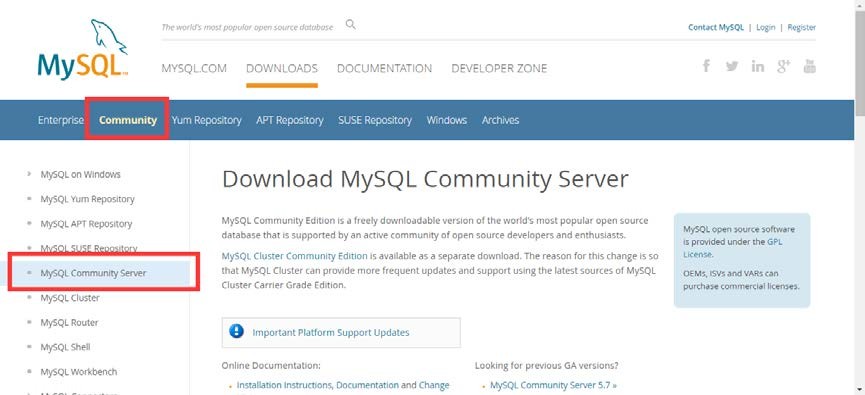The height and width of the screenshot is (395, 865).
Task: Click MySQL Cluster Community Edition link
Action: [x=295, y=256]
